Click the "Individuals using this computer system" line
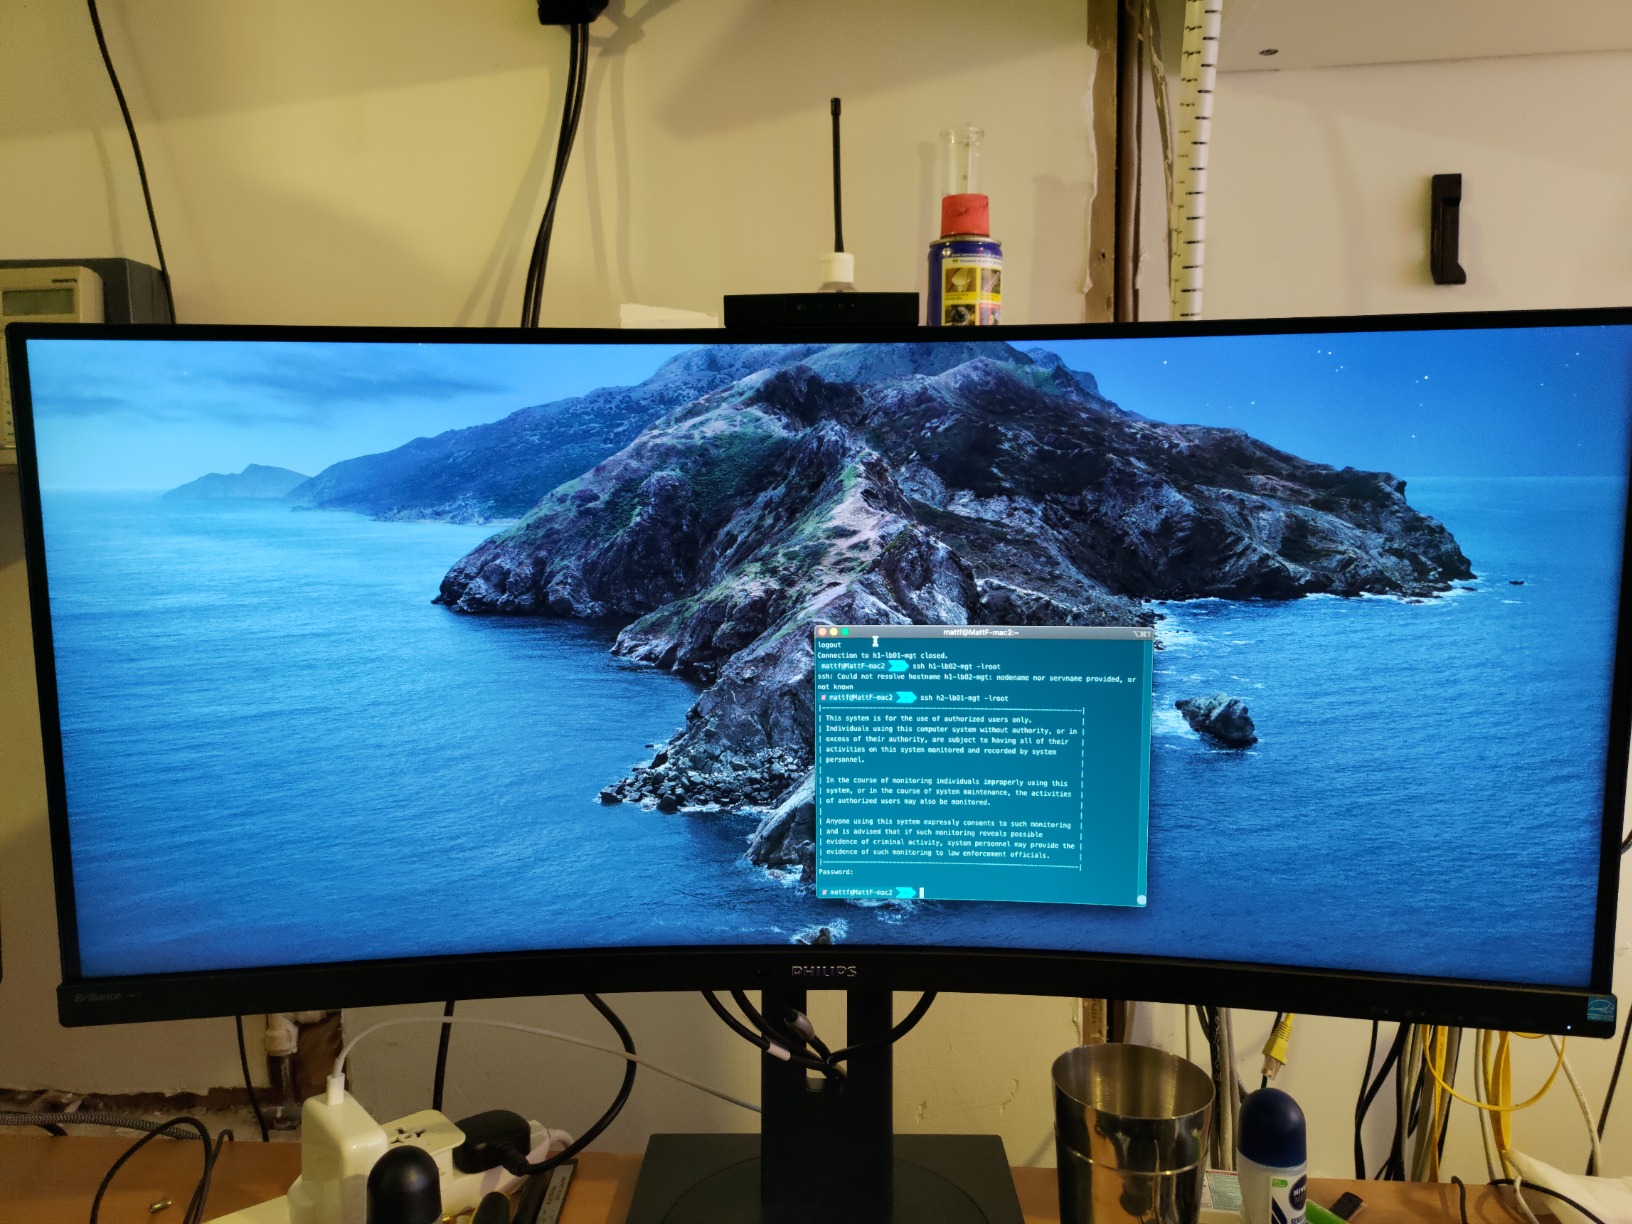Screen dimensions: 1632x1224 pos(951,729)
